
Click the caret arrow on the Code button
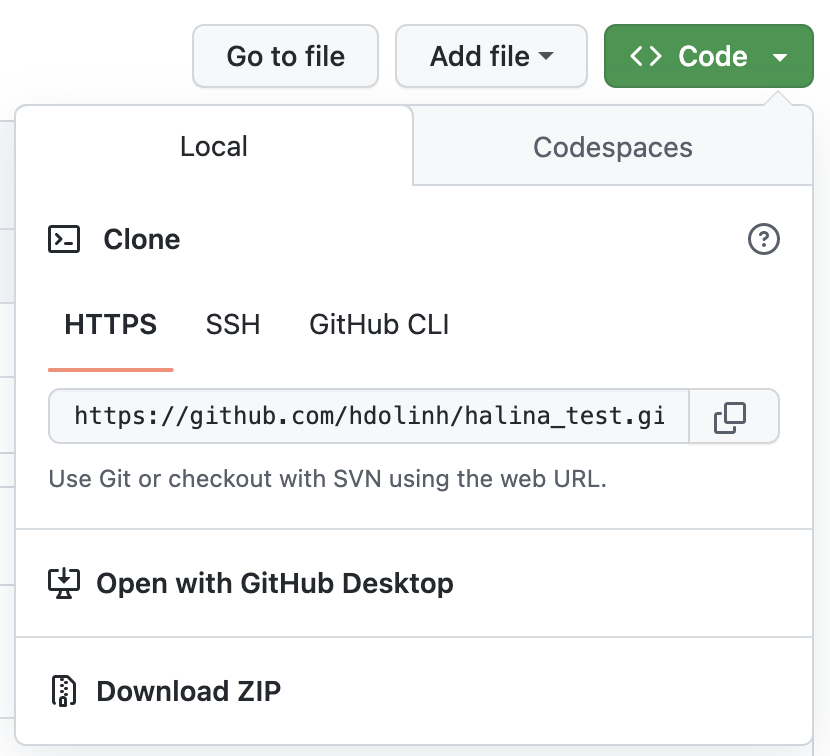(781, 57)
